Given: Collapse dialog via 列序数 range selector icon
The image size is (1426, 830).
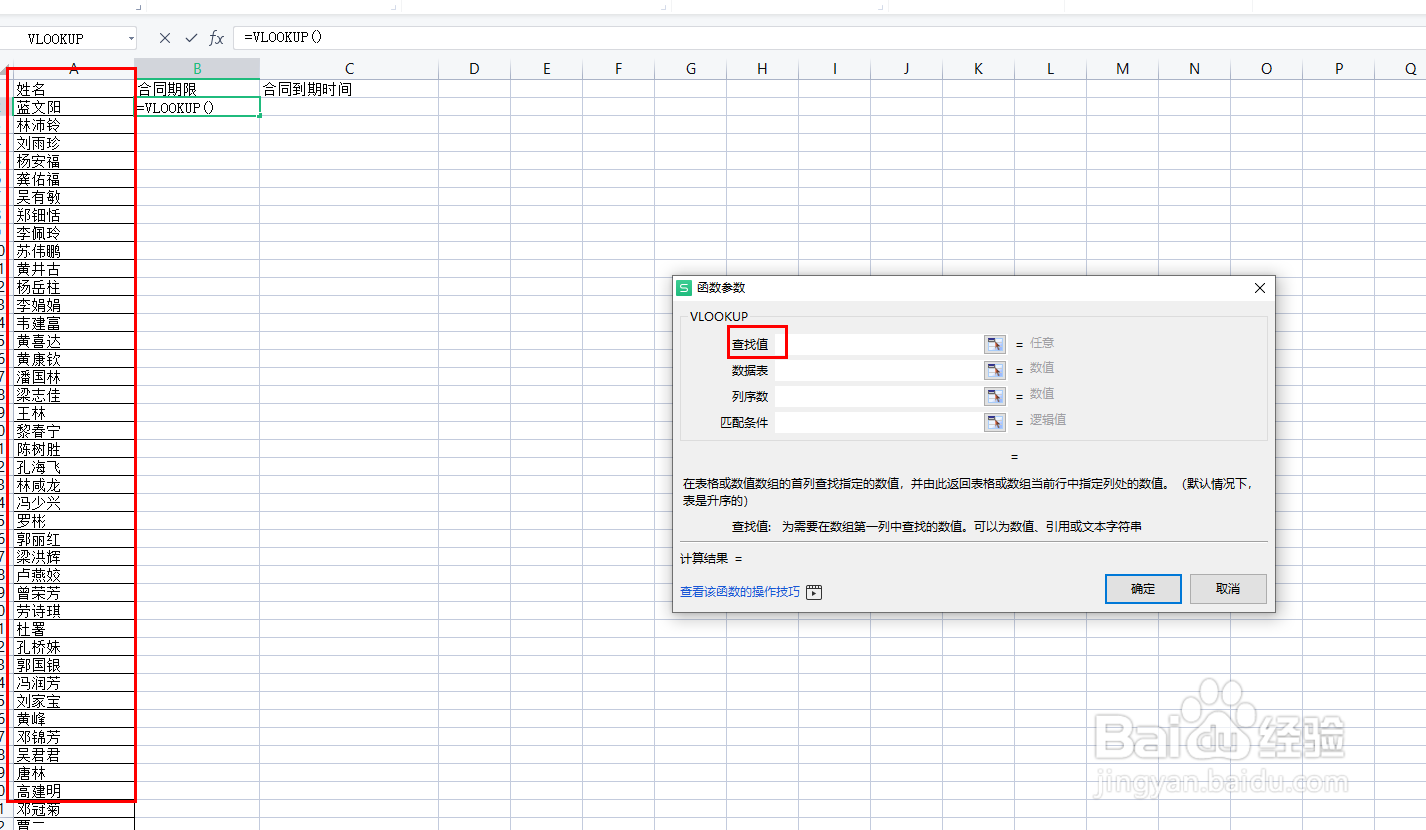Looking at the screenshot, I should coord(994,396).
